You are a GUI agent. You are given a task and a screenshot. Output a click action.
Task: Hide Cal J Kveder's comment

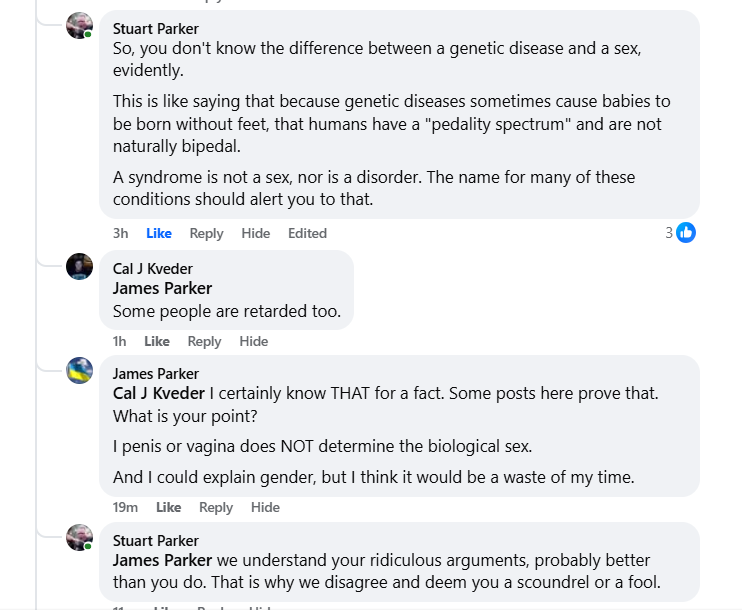[254, 341]
